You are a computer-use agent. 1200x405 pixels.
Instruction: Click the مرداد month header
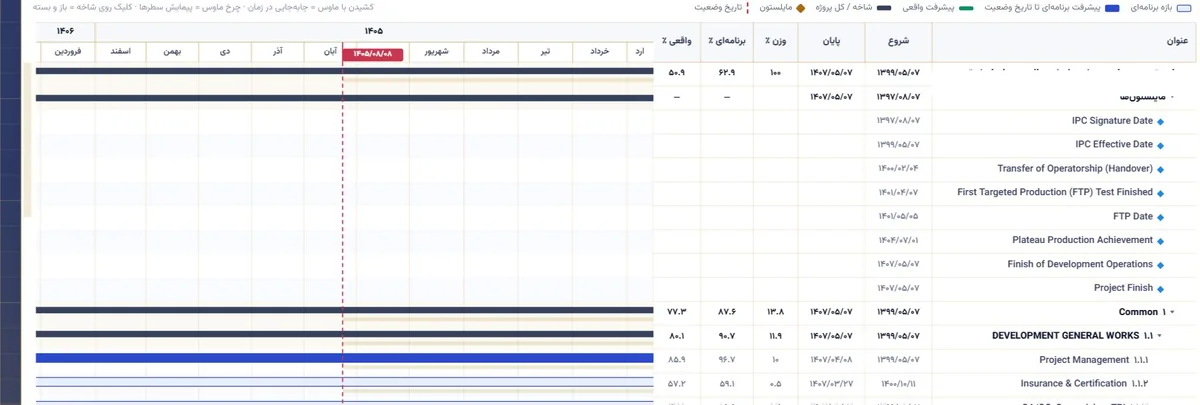point(490,50)
